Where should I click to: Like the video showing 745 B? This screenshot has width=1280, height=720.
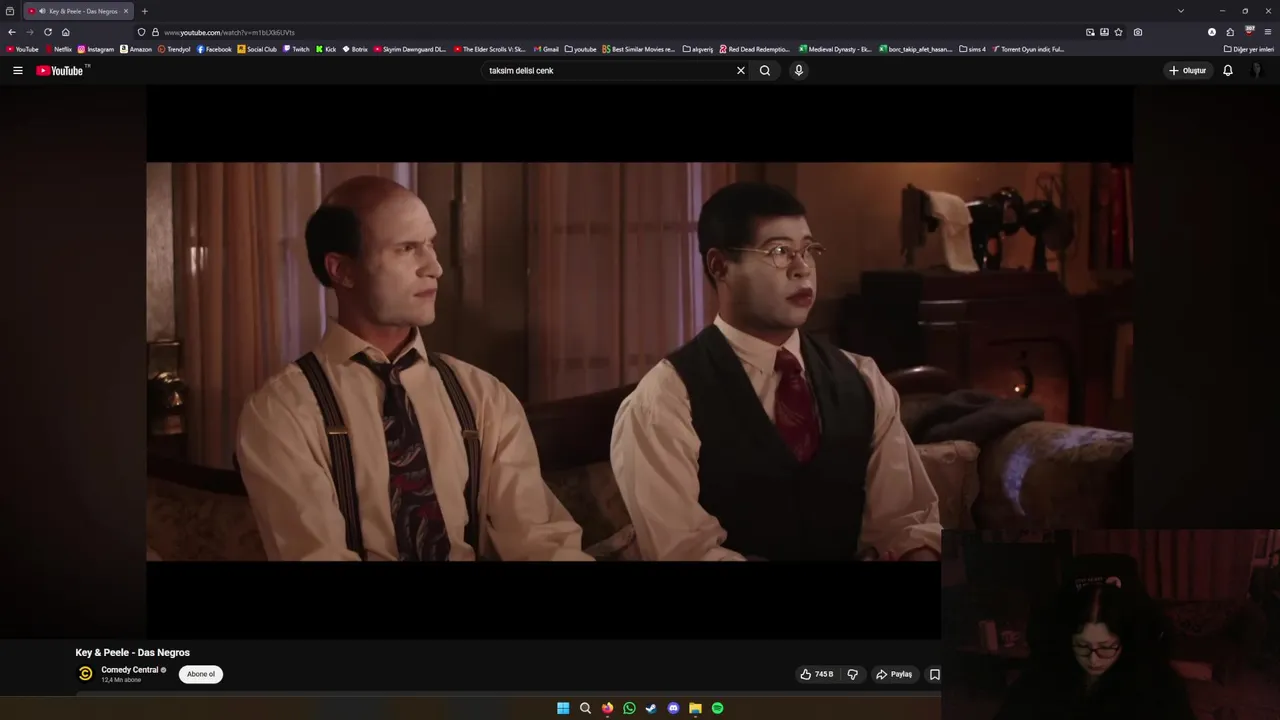click(817, 674)
